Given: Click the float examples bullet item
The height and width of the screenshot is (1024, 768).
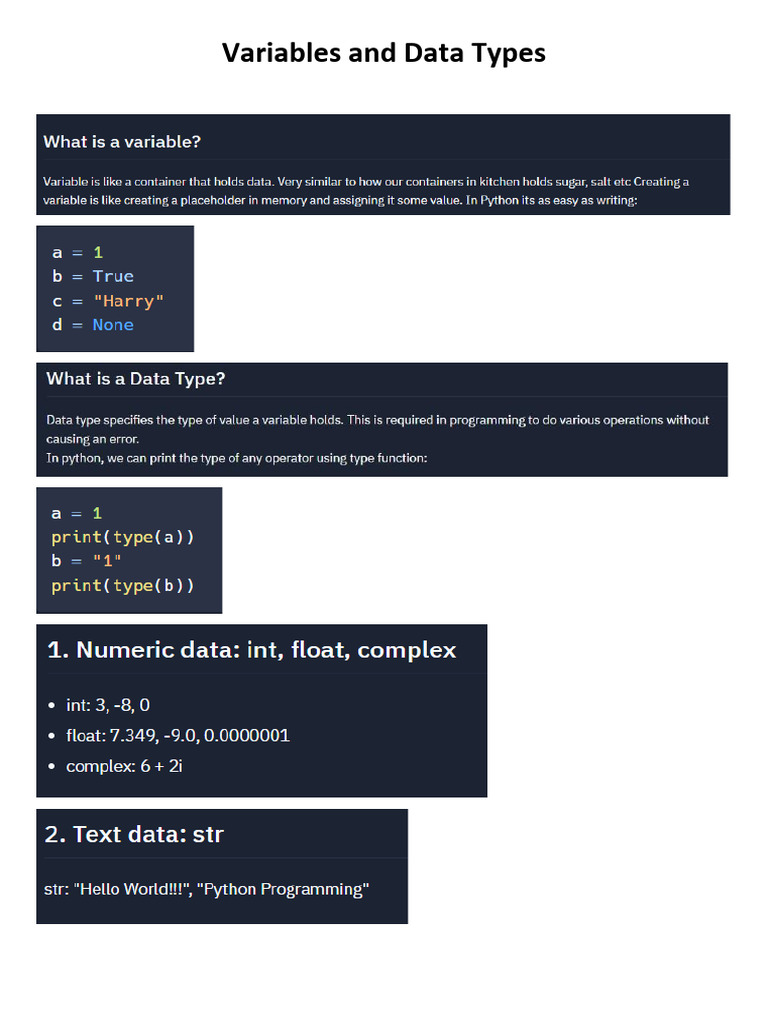Looking at the screenshot, I should click(178, 736).
